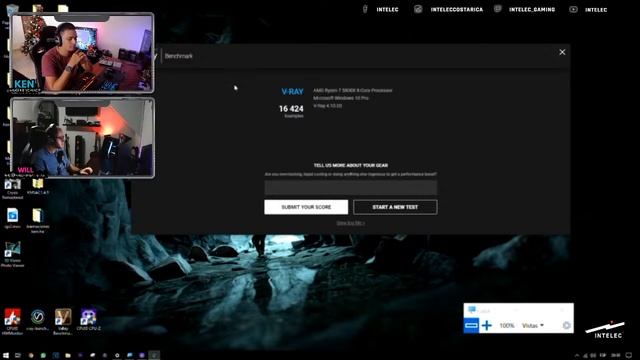Click the Magnifier 100% zoom level
The height and width of the screenshot is (360, 640).
(x=507, y=325)
